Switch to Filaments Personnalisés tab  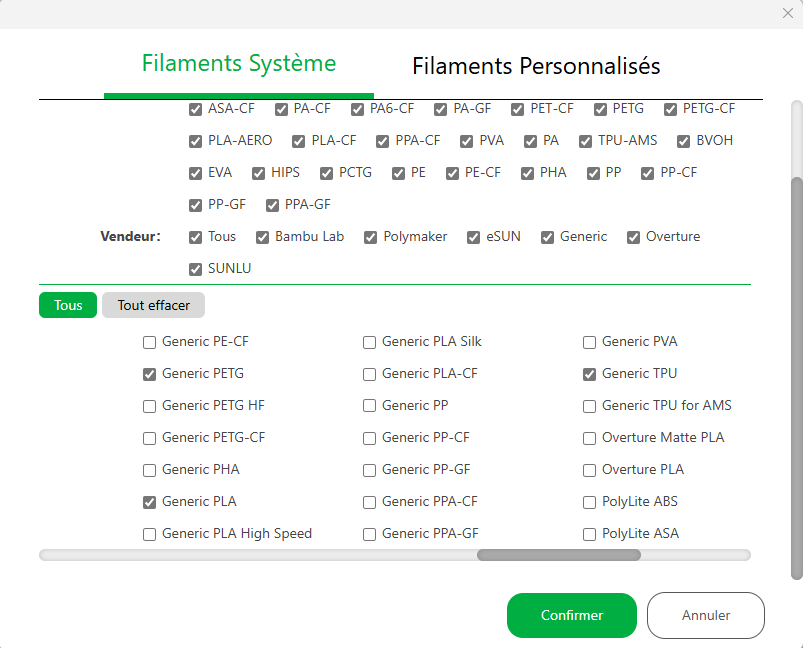point(536,66)
